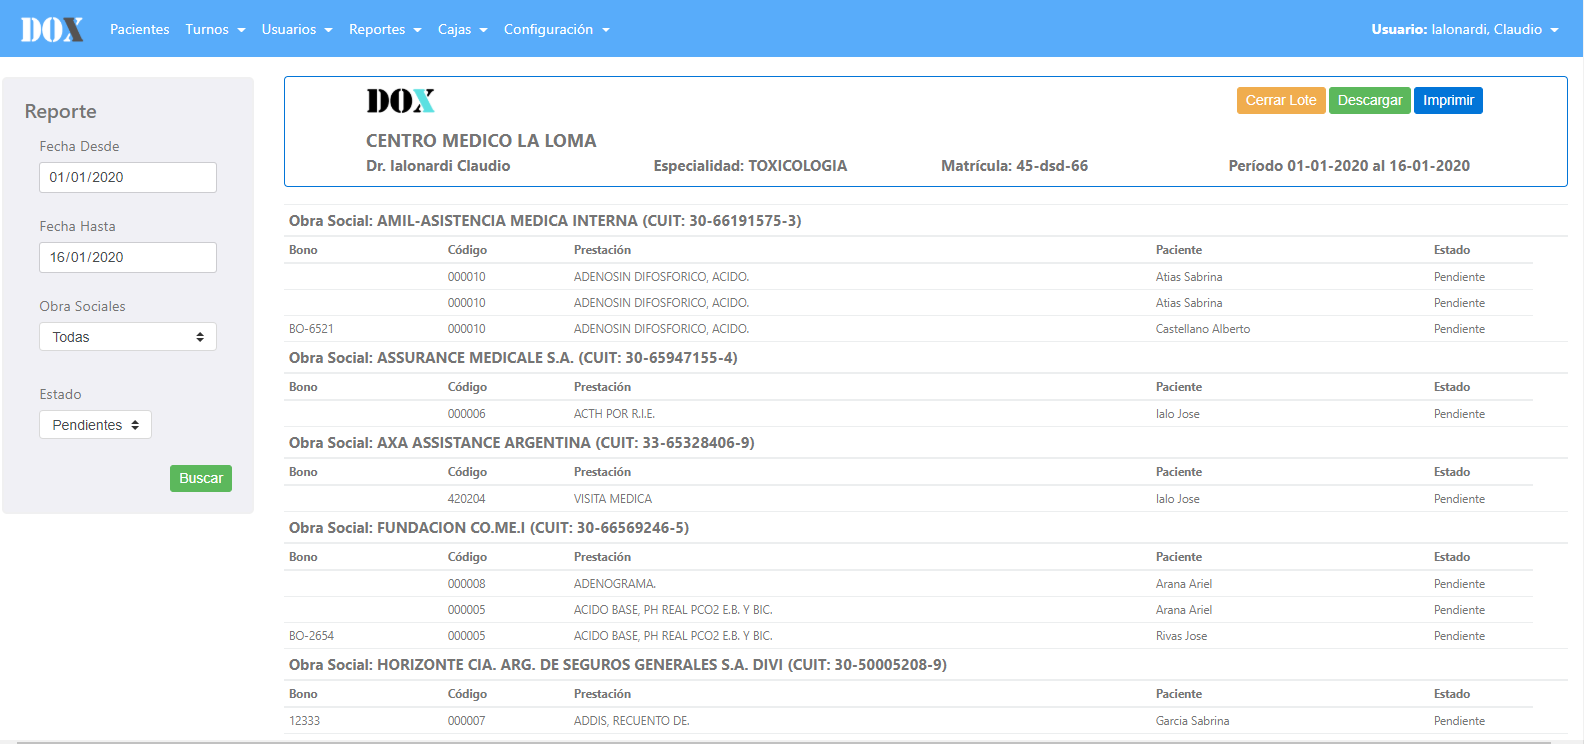This screenshot has width=1584, height=744.
Task: Select the Obra Social FUNDACION CO.ME.I heading
Action: (x=489, y=528)
